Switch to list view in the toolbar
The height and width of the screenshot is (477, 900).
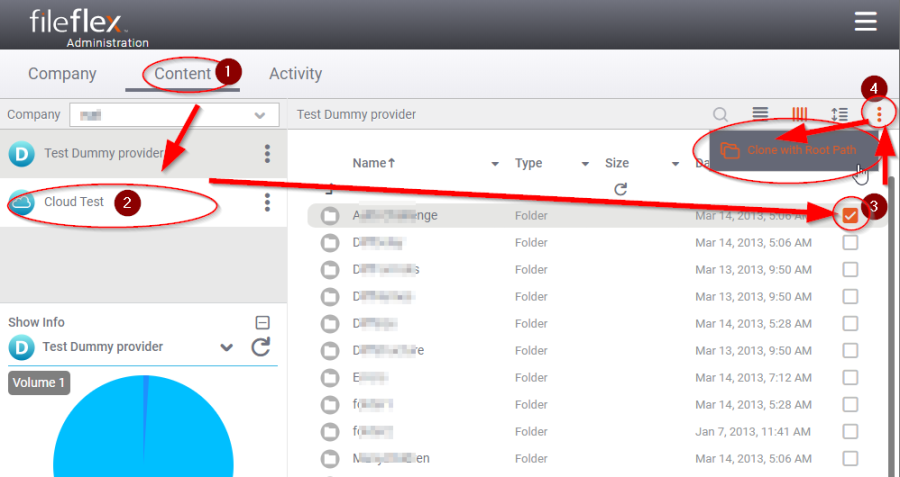click(761, 114)
